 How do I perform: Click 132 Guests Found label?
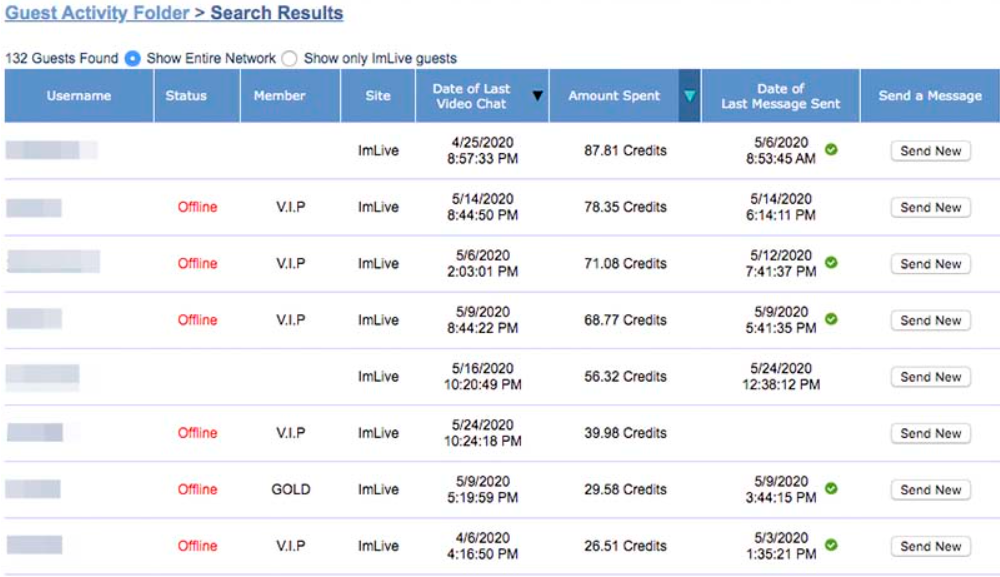(62, 59)
